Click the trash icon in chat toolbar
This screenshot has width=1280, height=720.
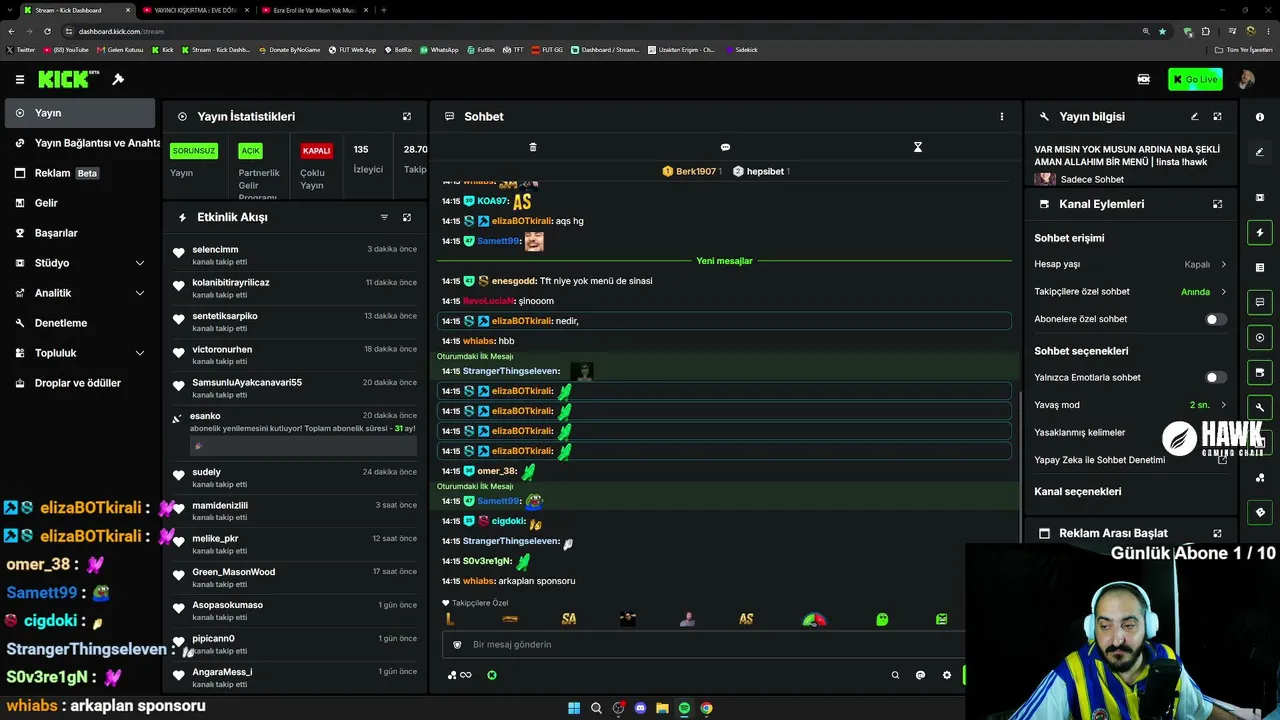click(533, 147)
